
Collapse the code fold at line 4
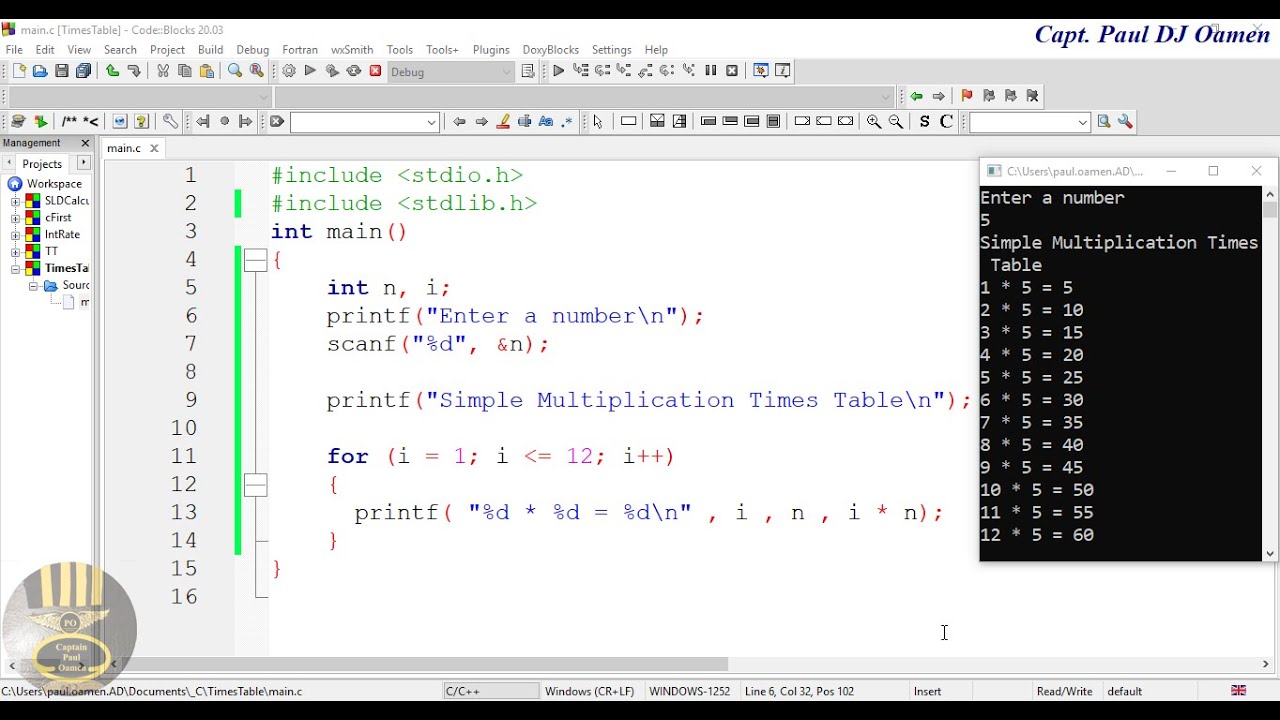coord(256,260)
